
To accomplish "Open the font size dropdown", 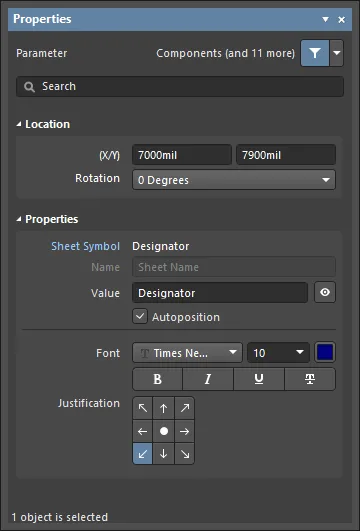I will point(278,353).
